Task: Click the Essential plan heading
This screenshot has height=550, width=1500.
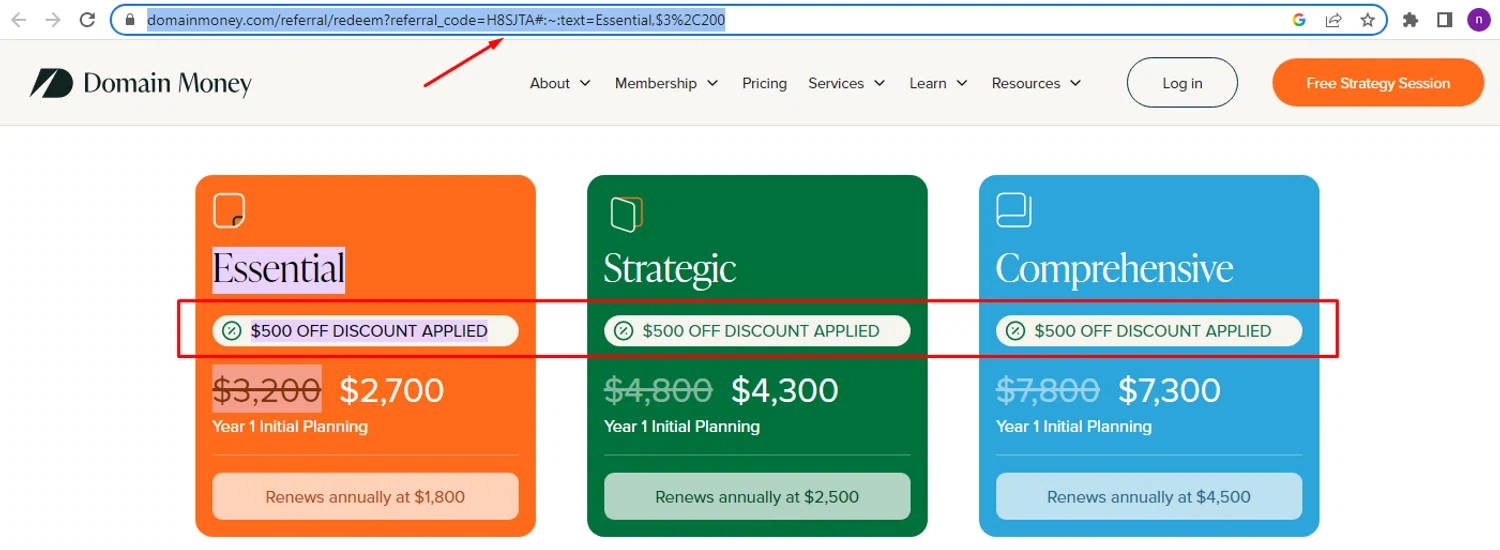Action: tap(279, 269)
